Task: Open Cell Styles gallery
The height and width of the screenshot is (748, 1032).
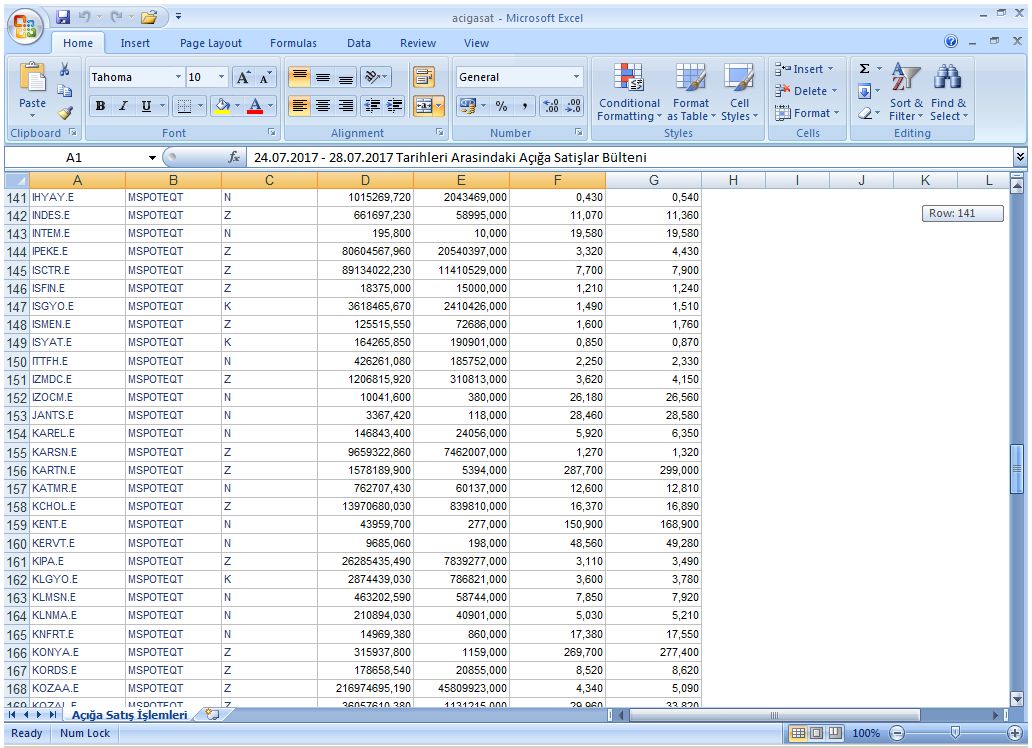Action: 739,92
